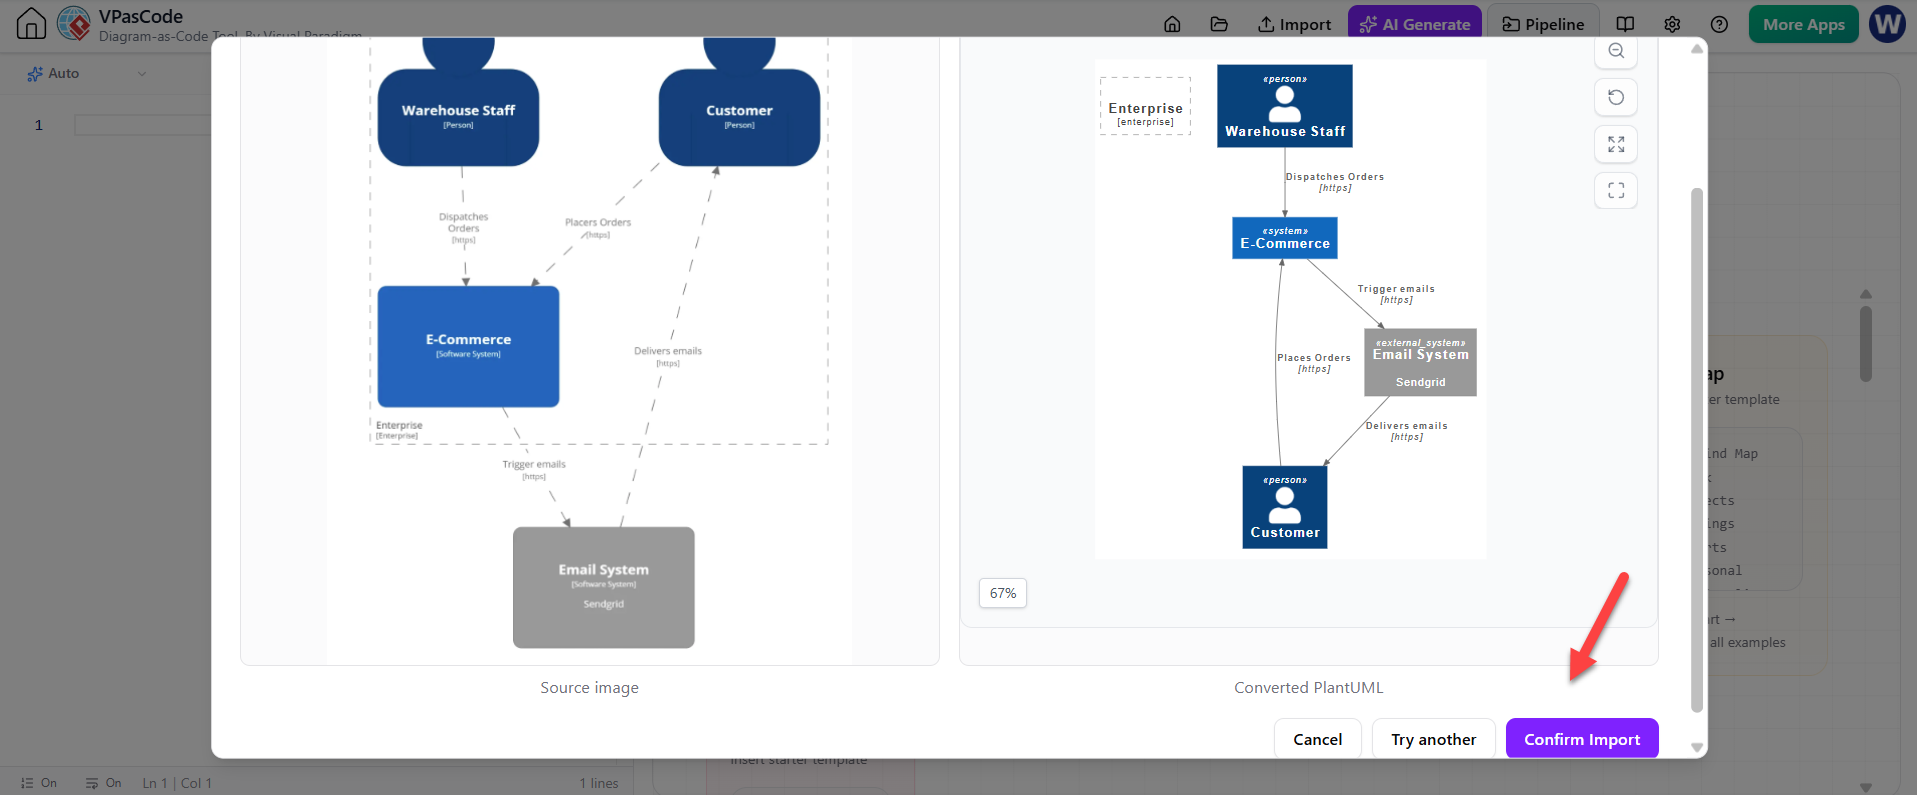Click the 67% zoom level indicator
1917x795 pixels.
coord(1002,593)
